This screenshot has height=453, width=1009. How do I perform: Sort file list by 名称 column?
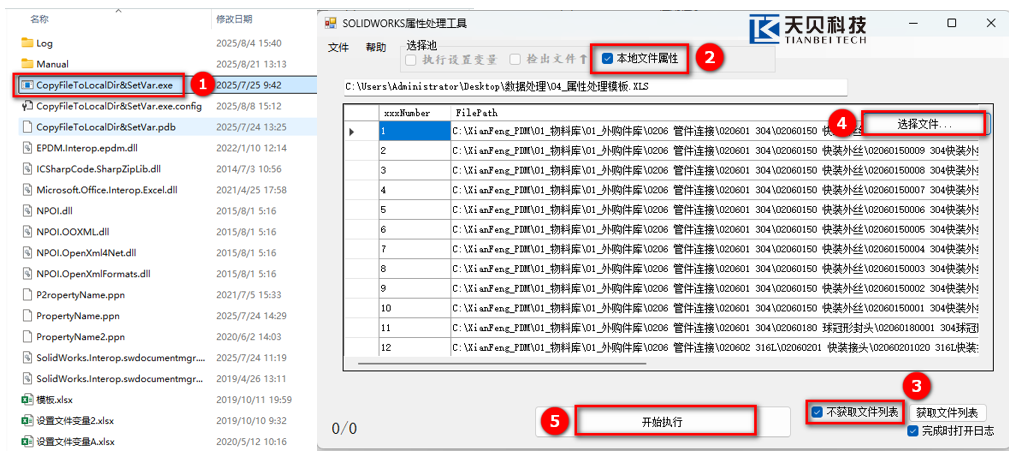pos(40,19)
